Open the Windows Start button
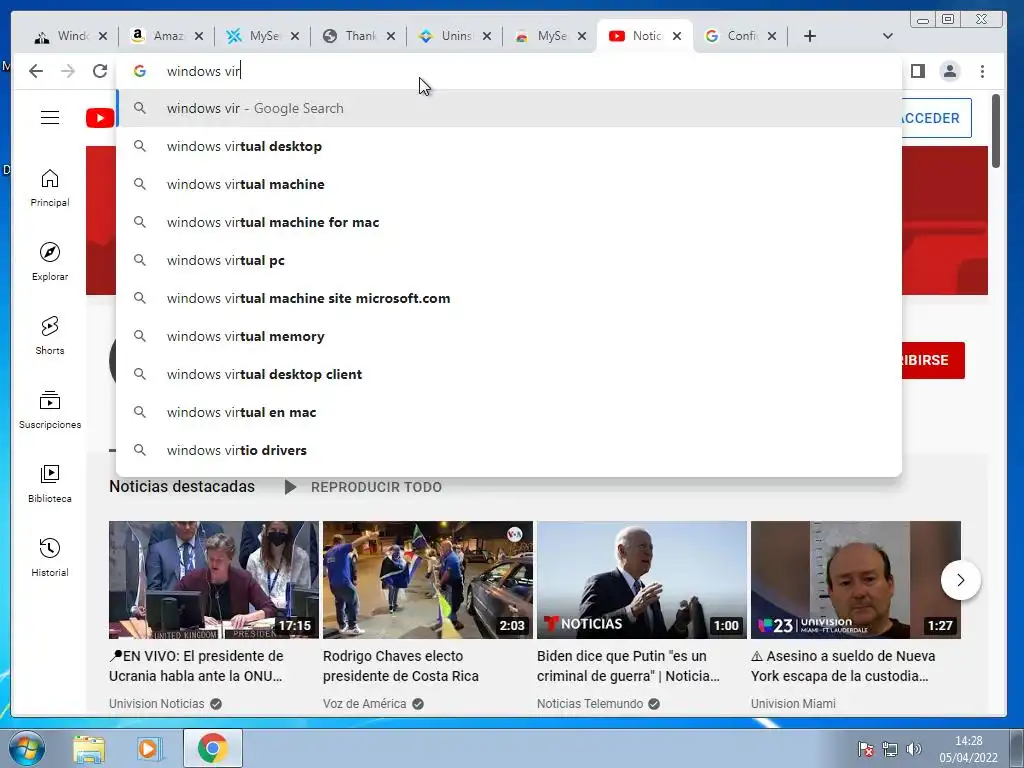 pyautogui.click(x=26, y=748)
